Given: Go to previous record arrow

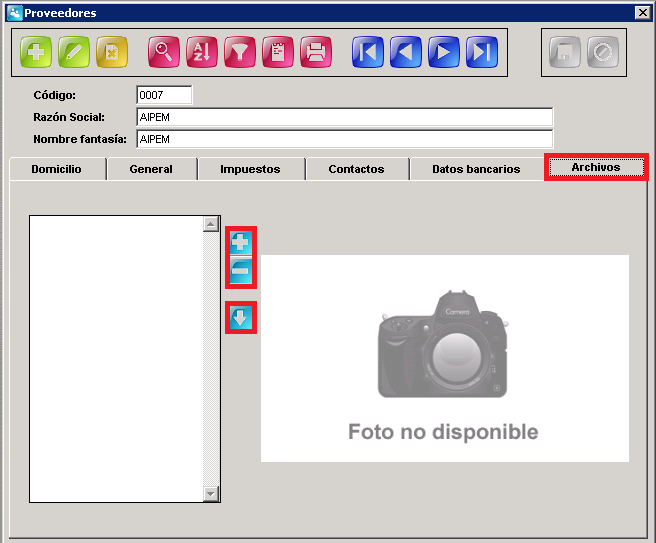Looking at the screenshot, I should pyautogui.click(x=406, y=52).
